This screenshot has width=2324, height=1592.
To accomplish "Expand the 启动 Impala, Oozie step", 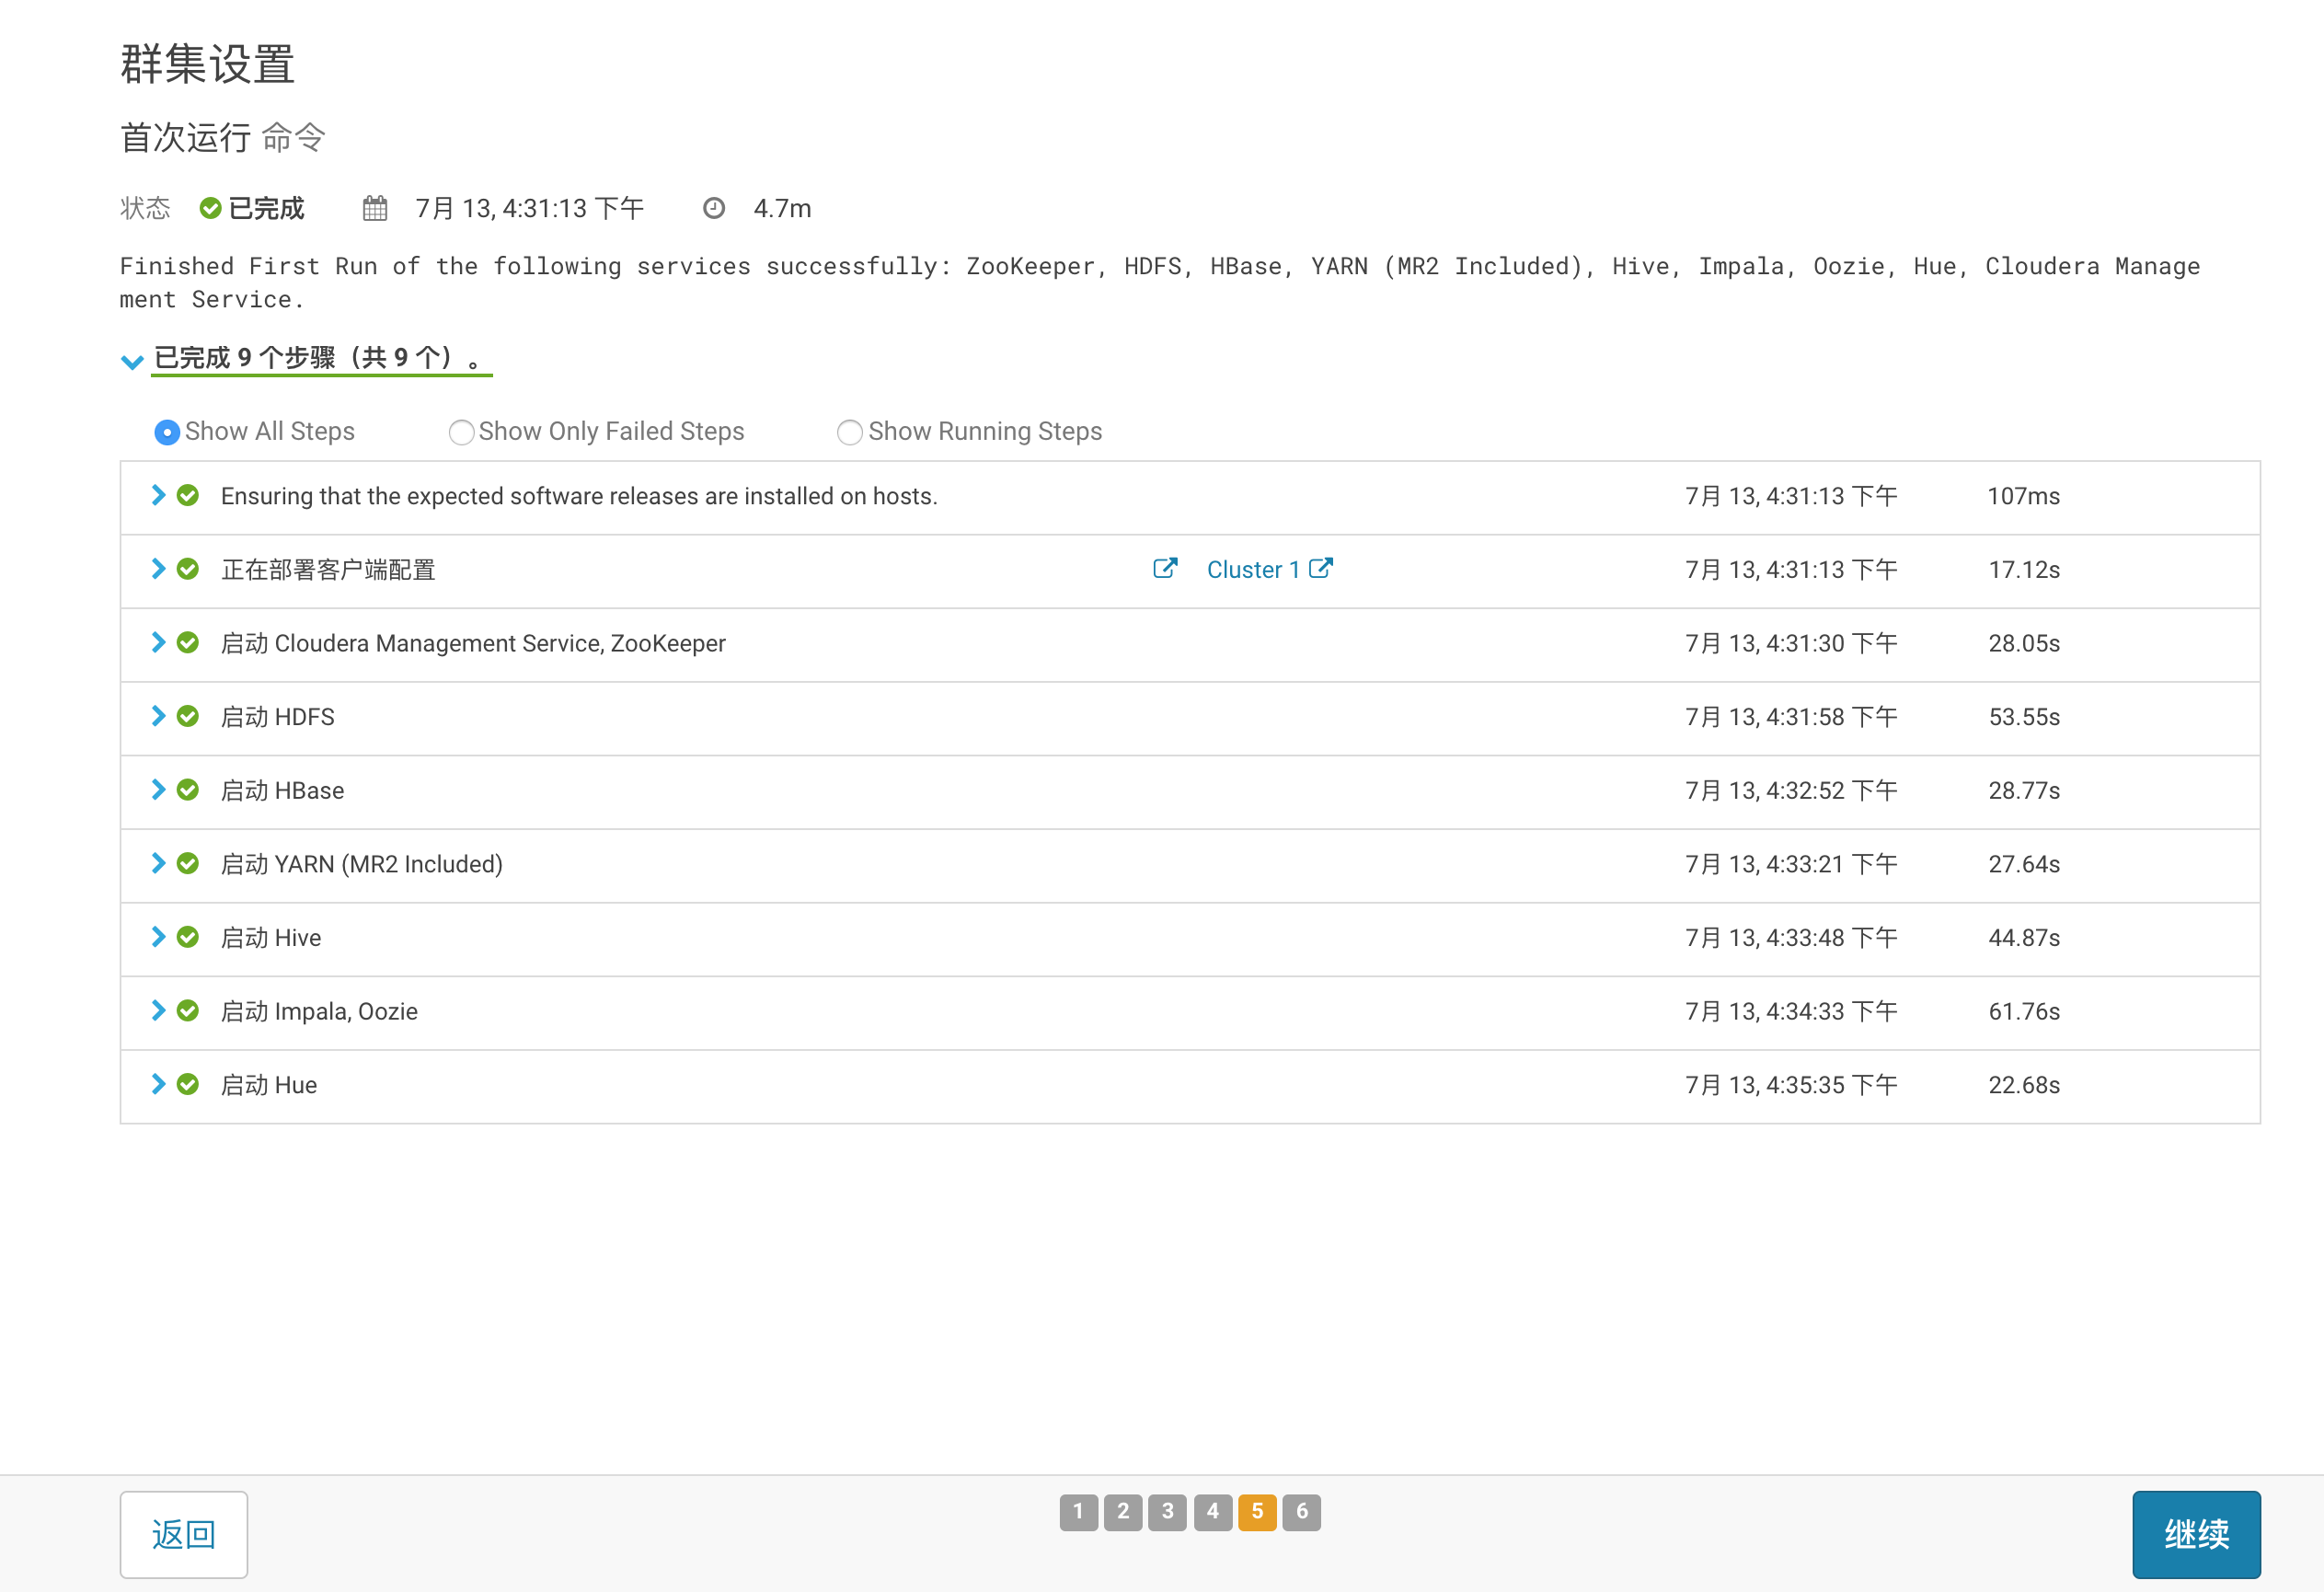I will click(x=158, y=1011).
